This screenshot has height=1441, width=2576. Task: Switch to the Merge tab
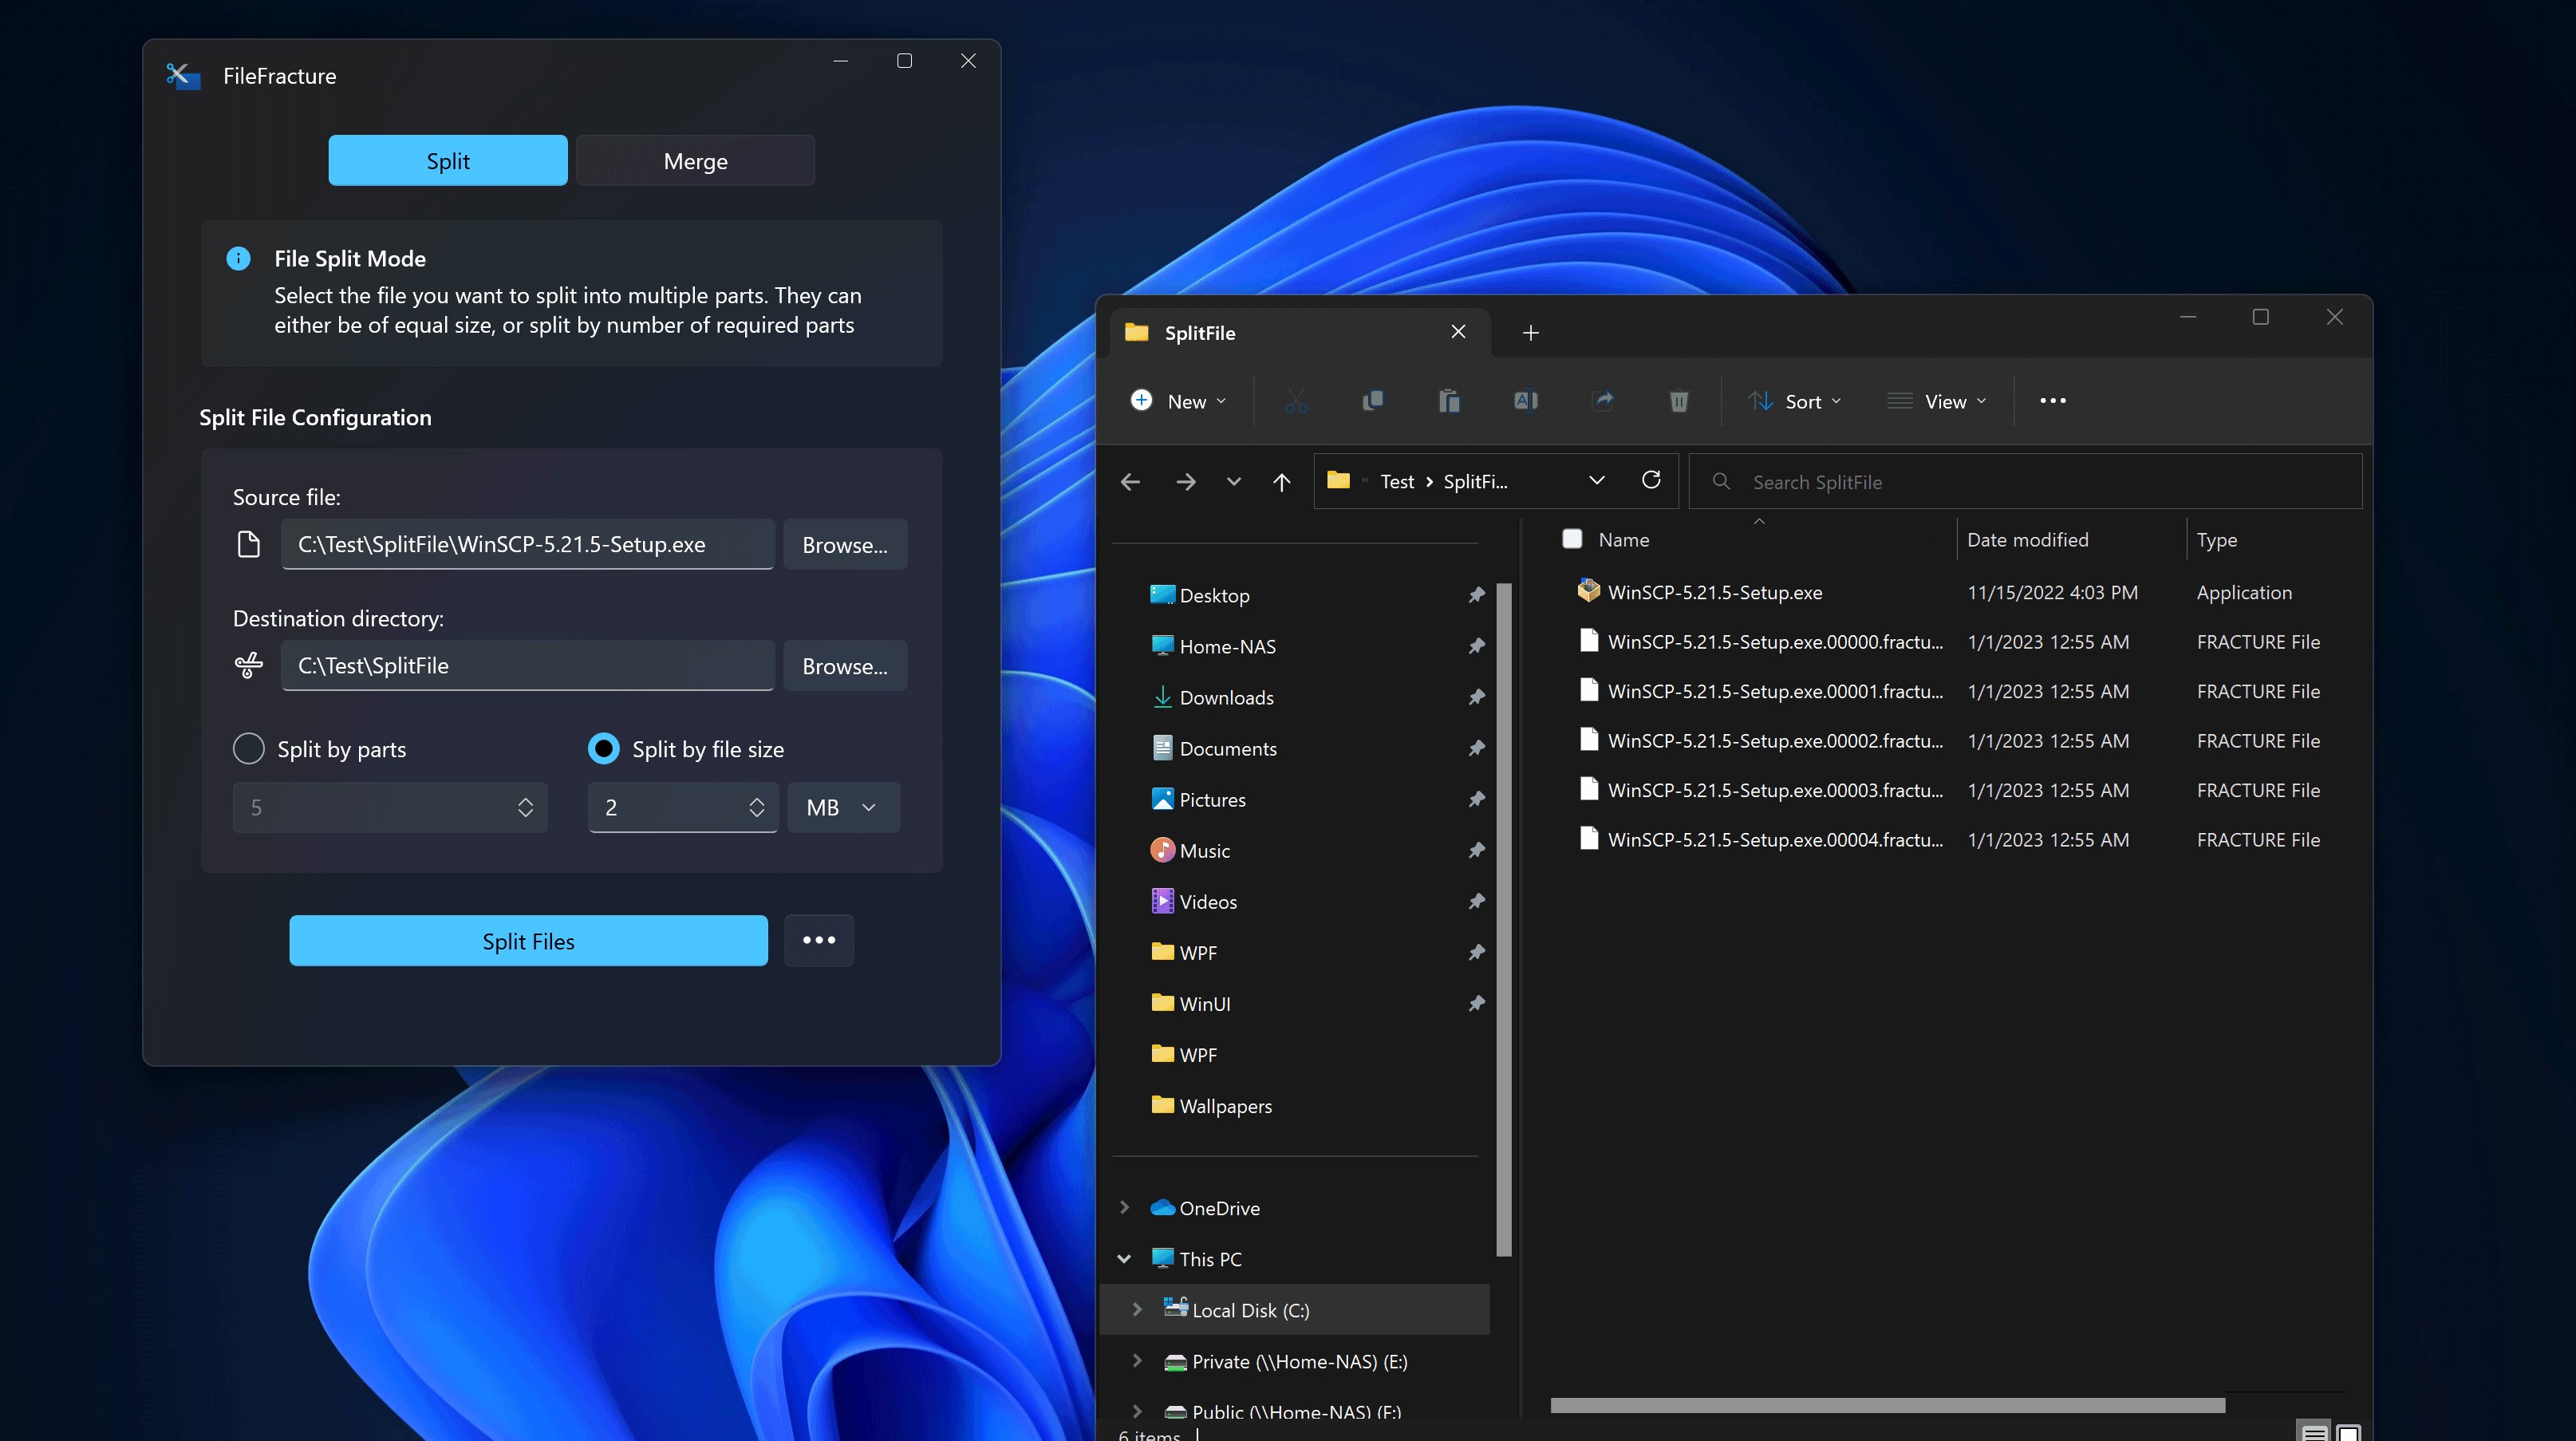click(x=695, y=161)
